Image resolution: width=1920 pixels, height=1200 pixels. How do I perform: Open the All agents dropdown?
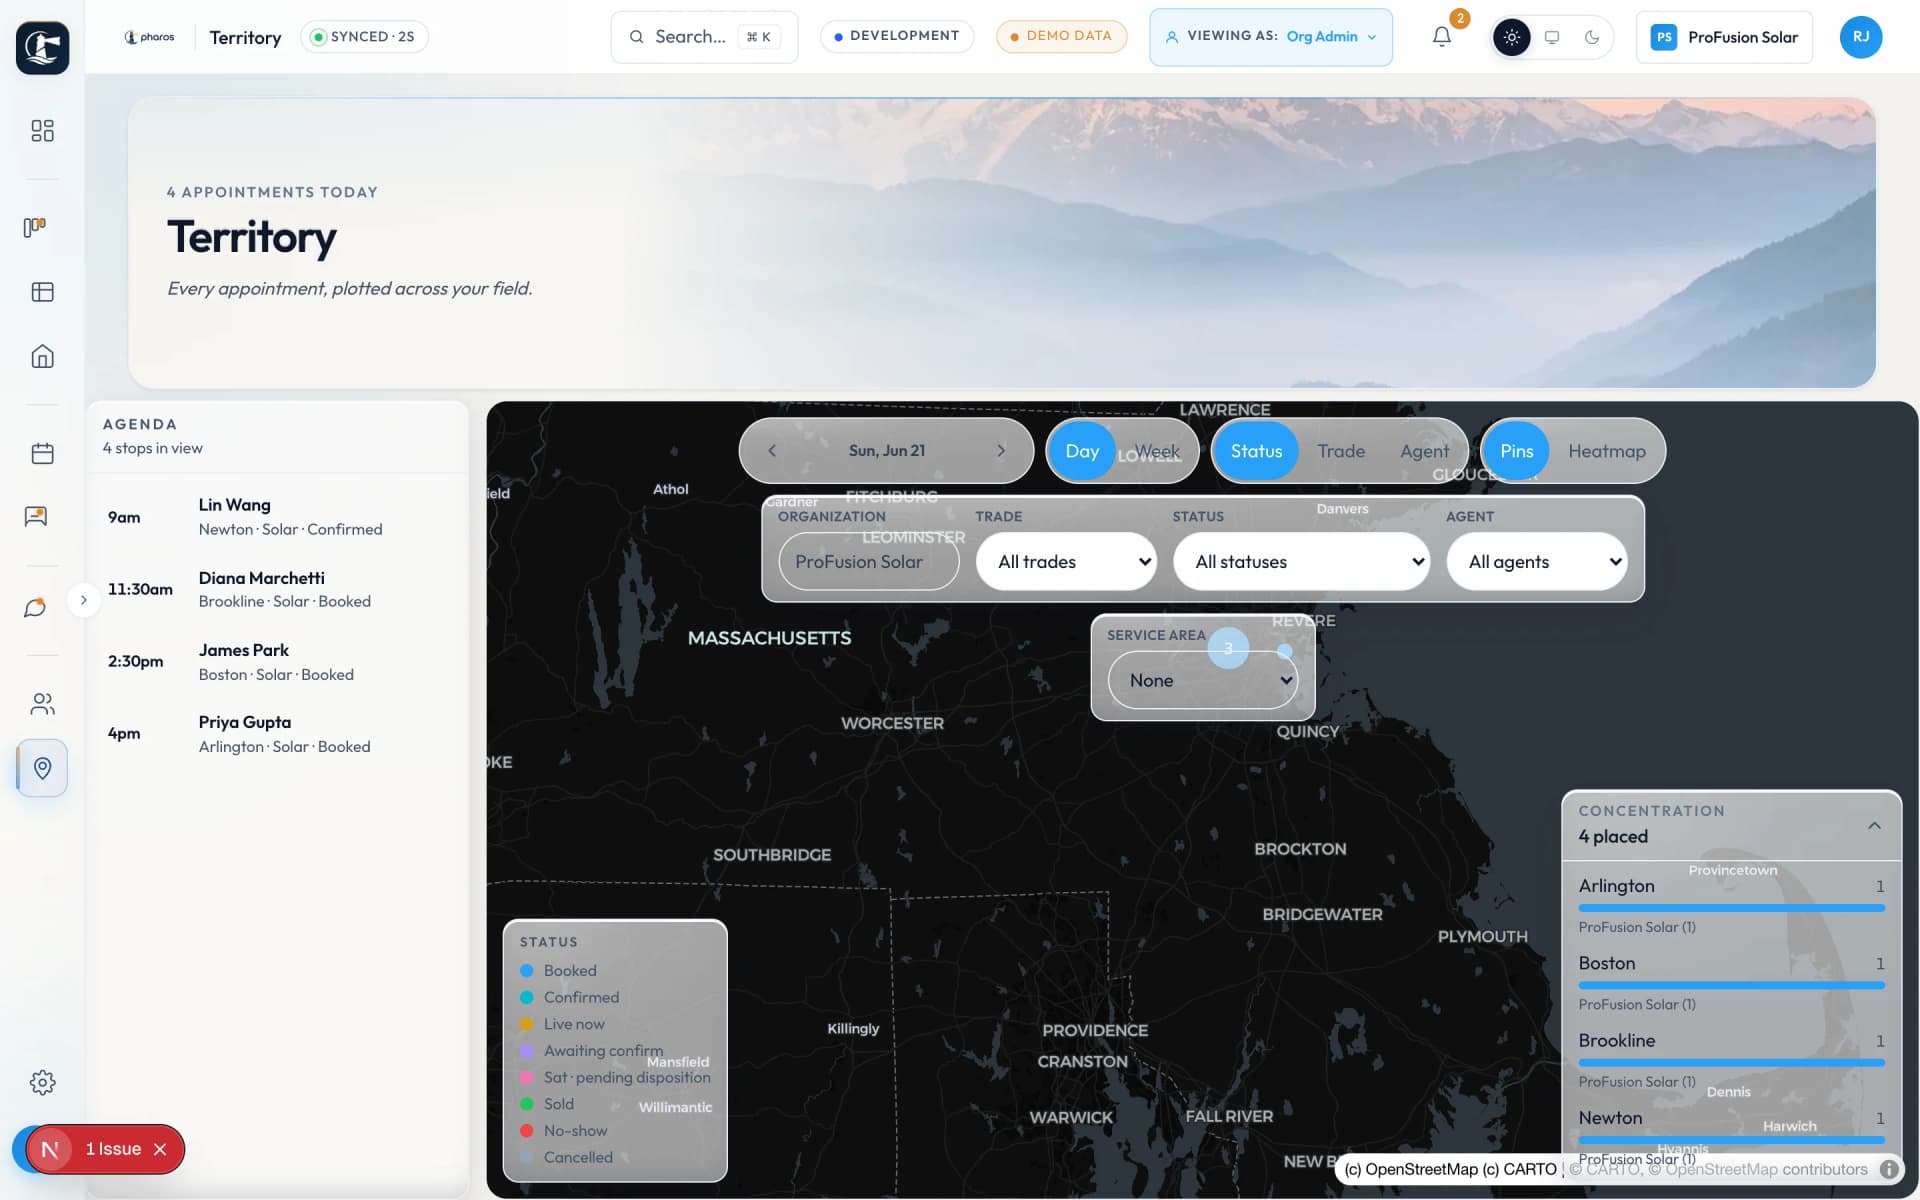1537,562
